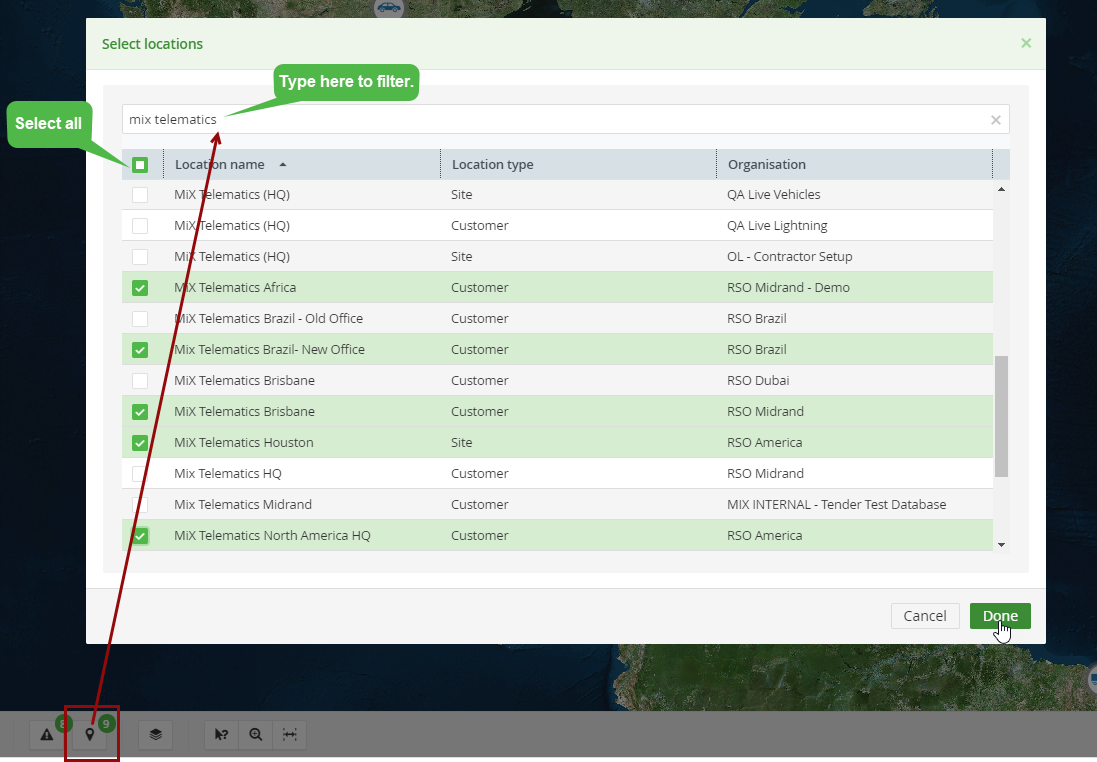This screenshot has height=762, width=1097.
Task: Click 'MiX Telematics Africa' location name
Action: tap(234, 288)
